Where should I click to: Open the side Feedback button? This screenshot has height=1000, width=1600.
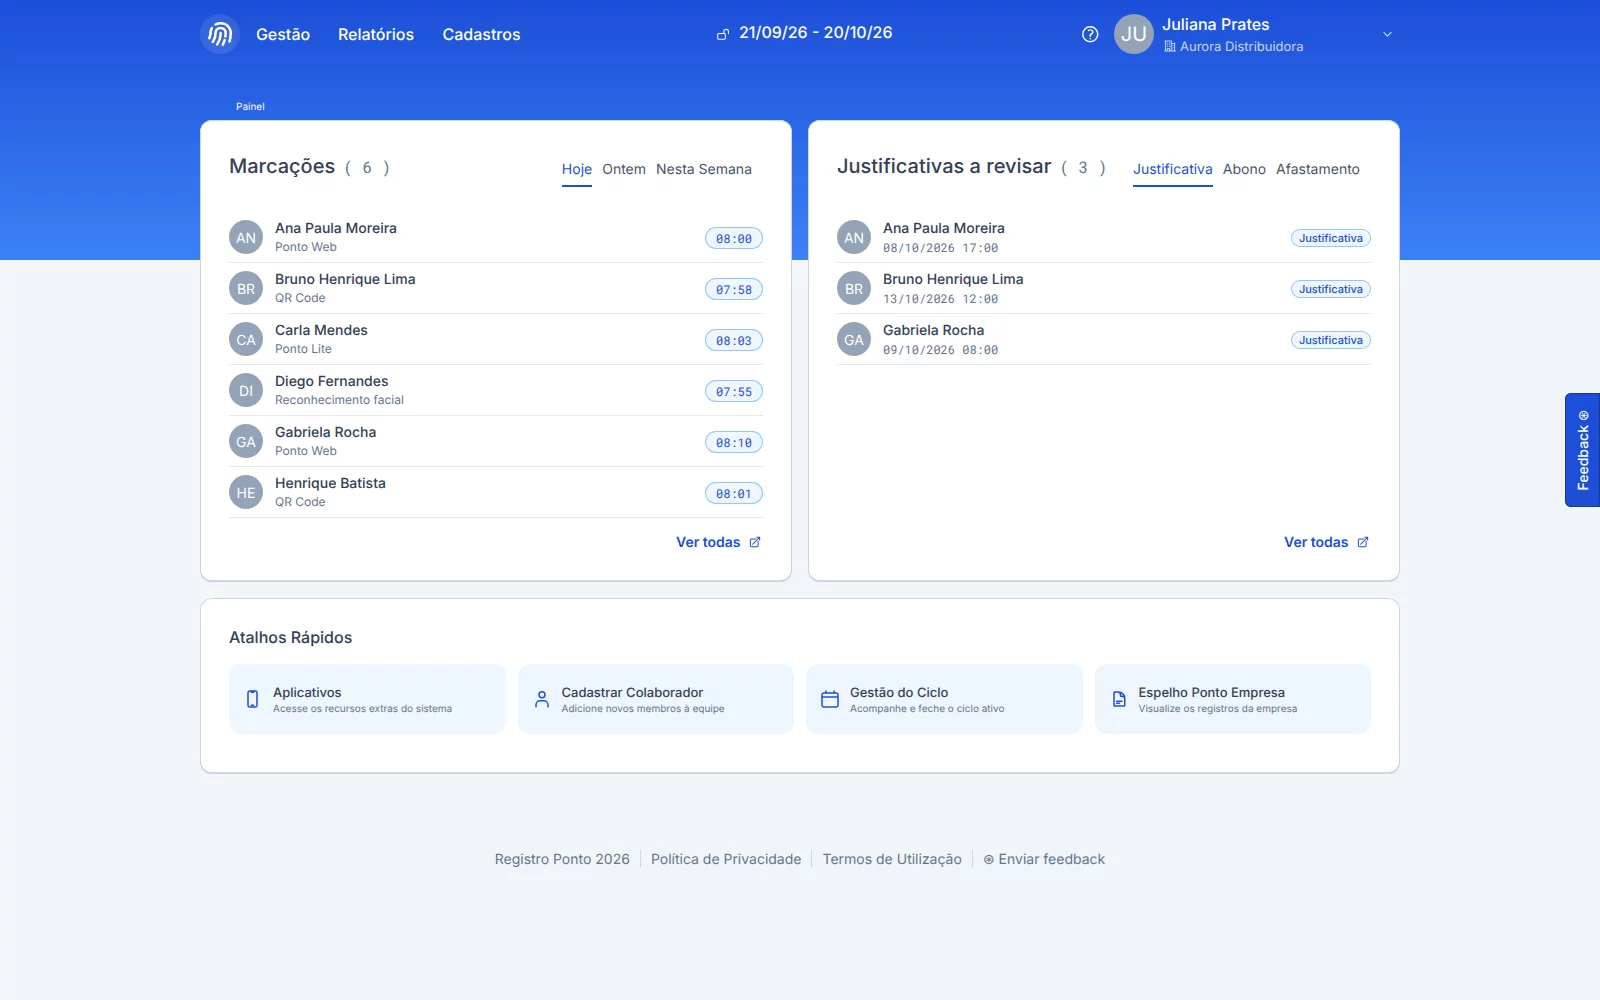1582,450
